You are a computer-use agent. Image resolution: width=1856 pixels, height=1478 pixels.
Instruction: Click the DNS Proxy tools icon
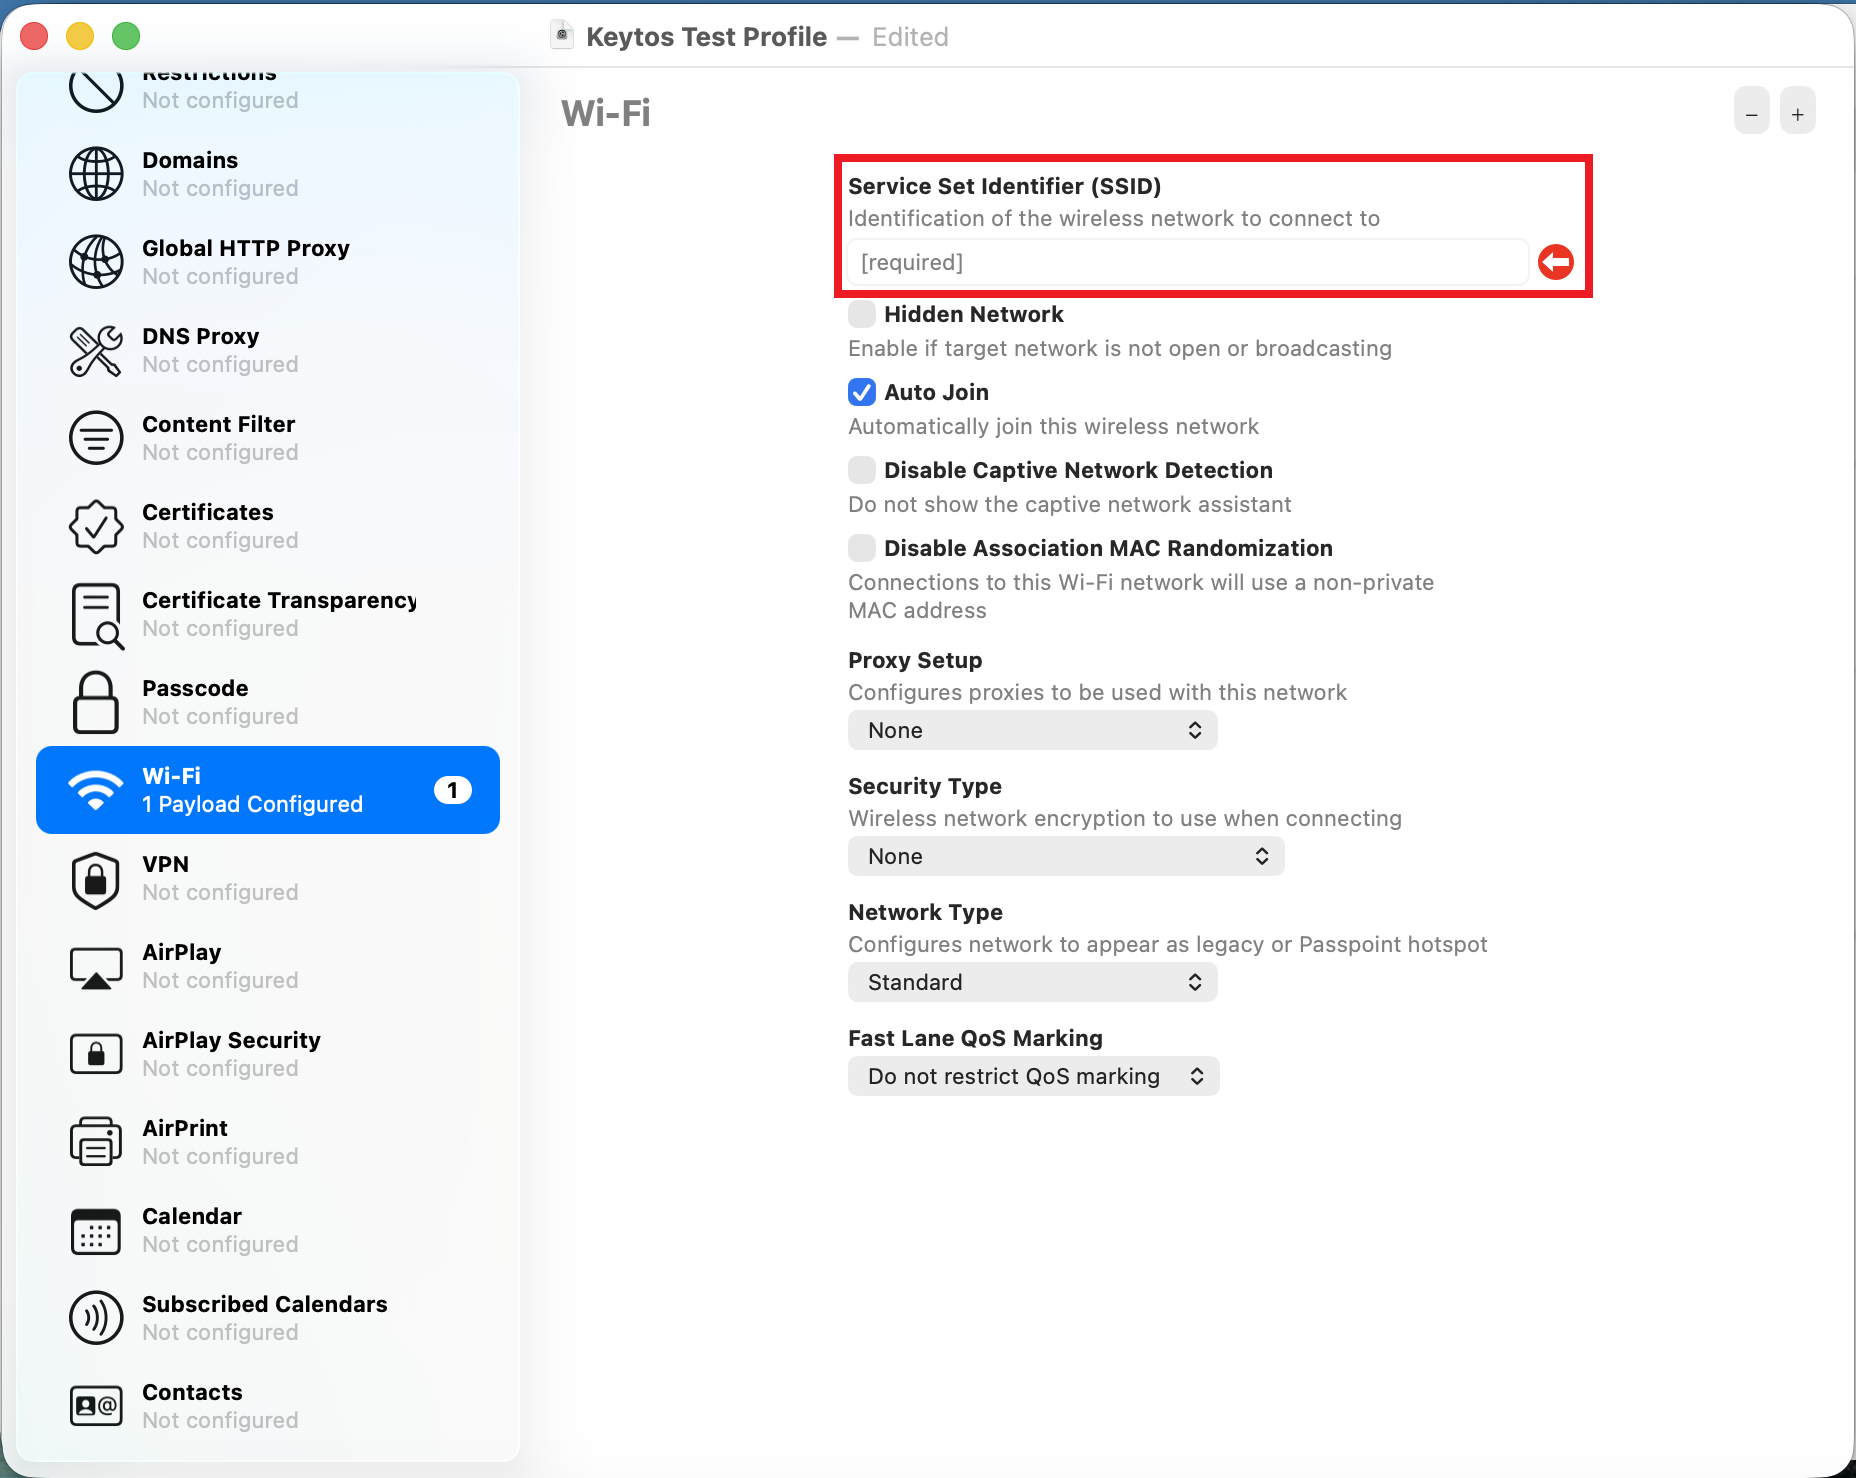[x=96, y=350]
